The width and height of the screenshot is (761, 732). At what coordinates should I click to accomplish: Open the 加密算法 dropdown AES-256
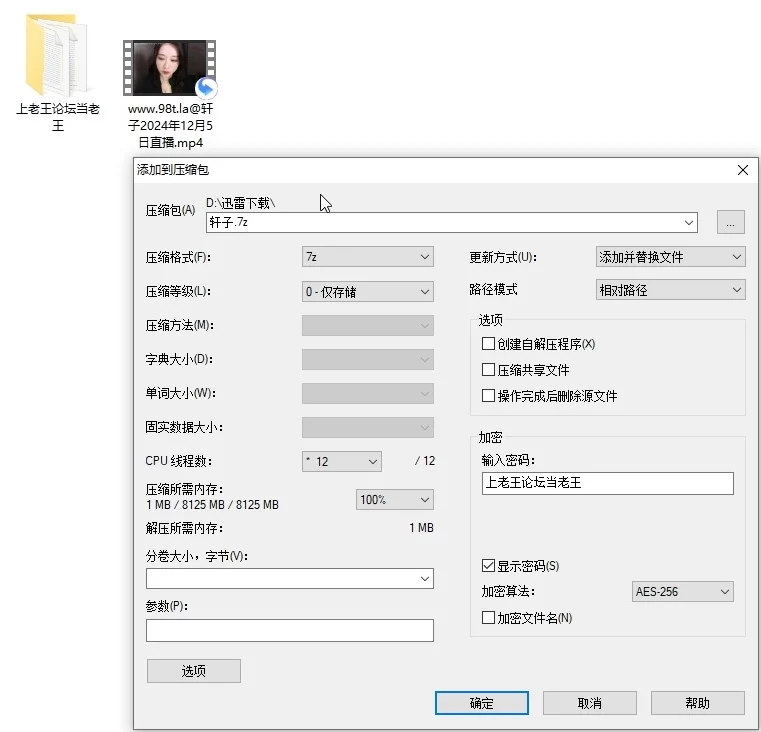(682, 592)
